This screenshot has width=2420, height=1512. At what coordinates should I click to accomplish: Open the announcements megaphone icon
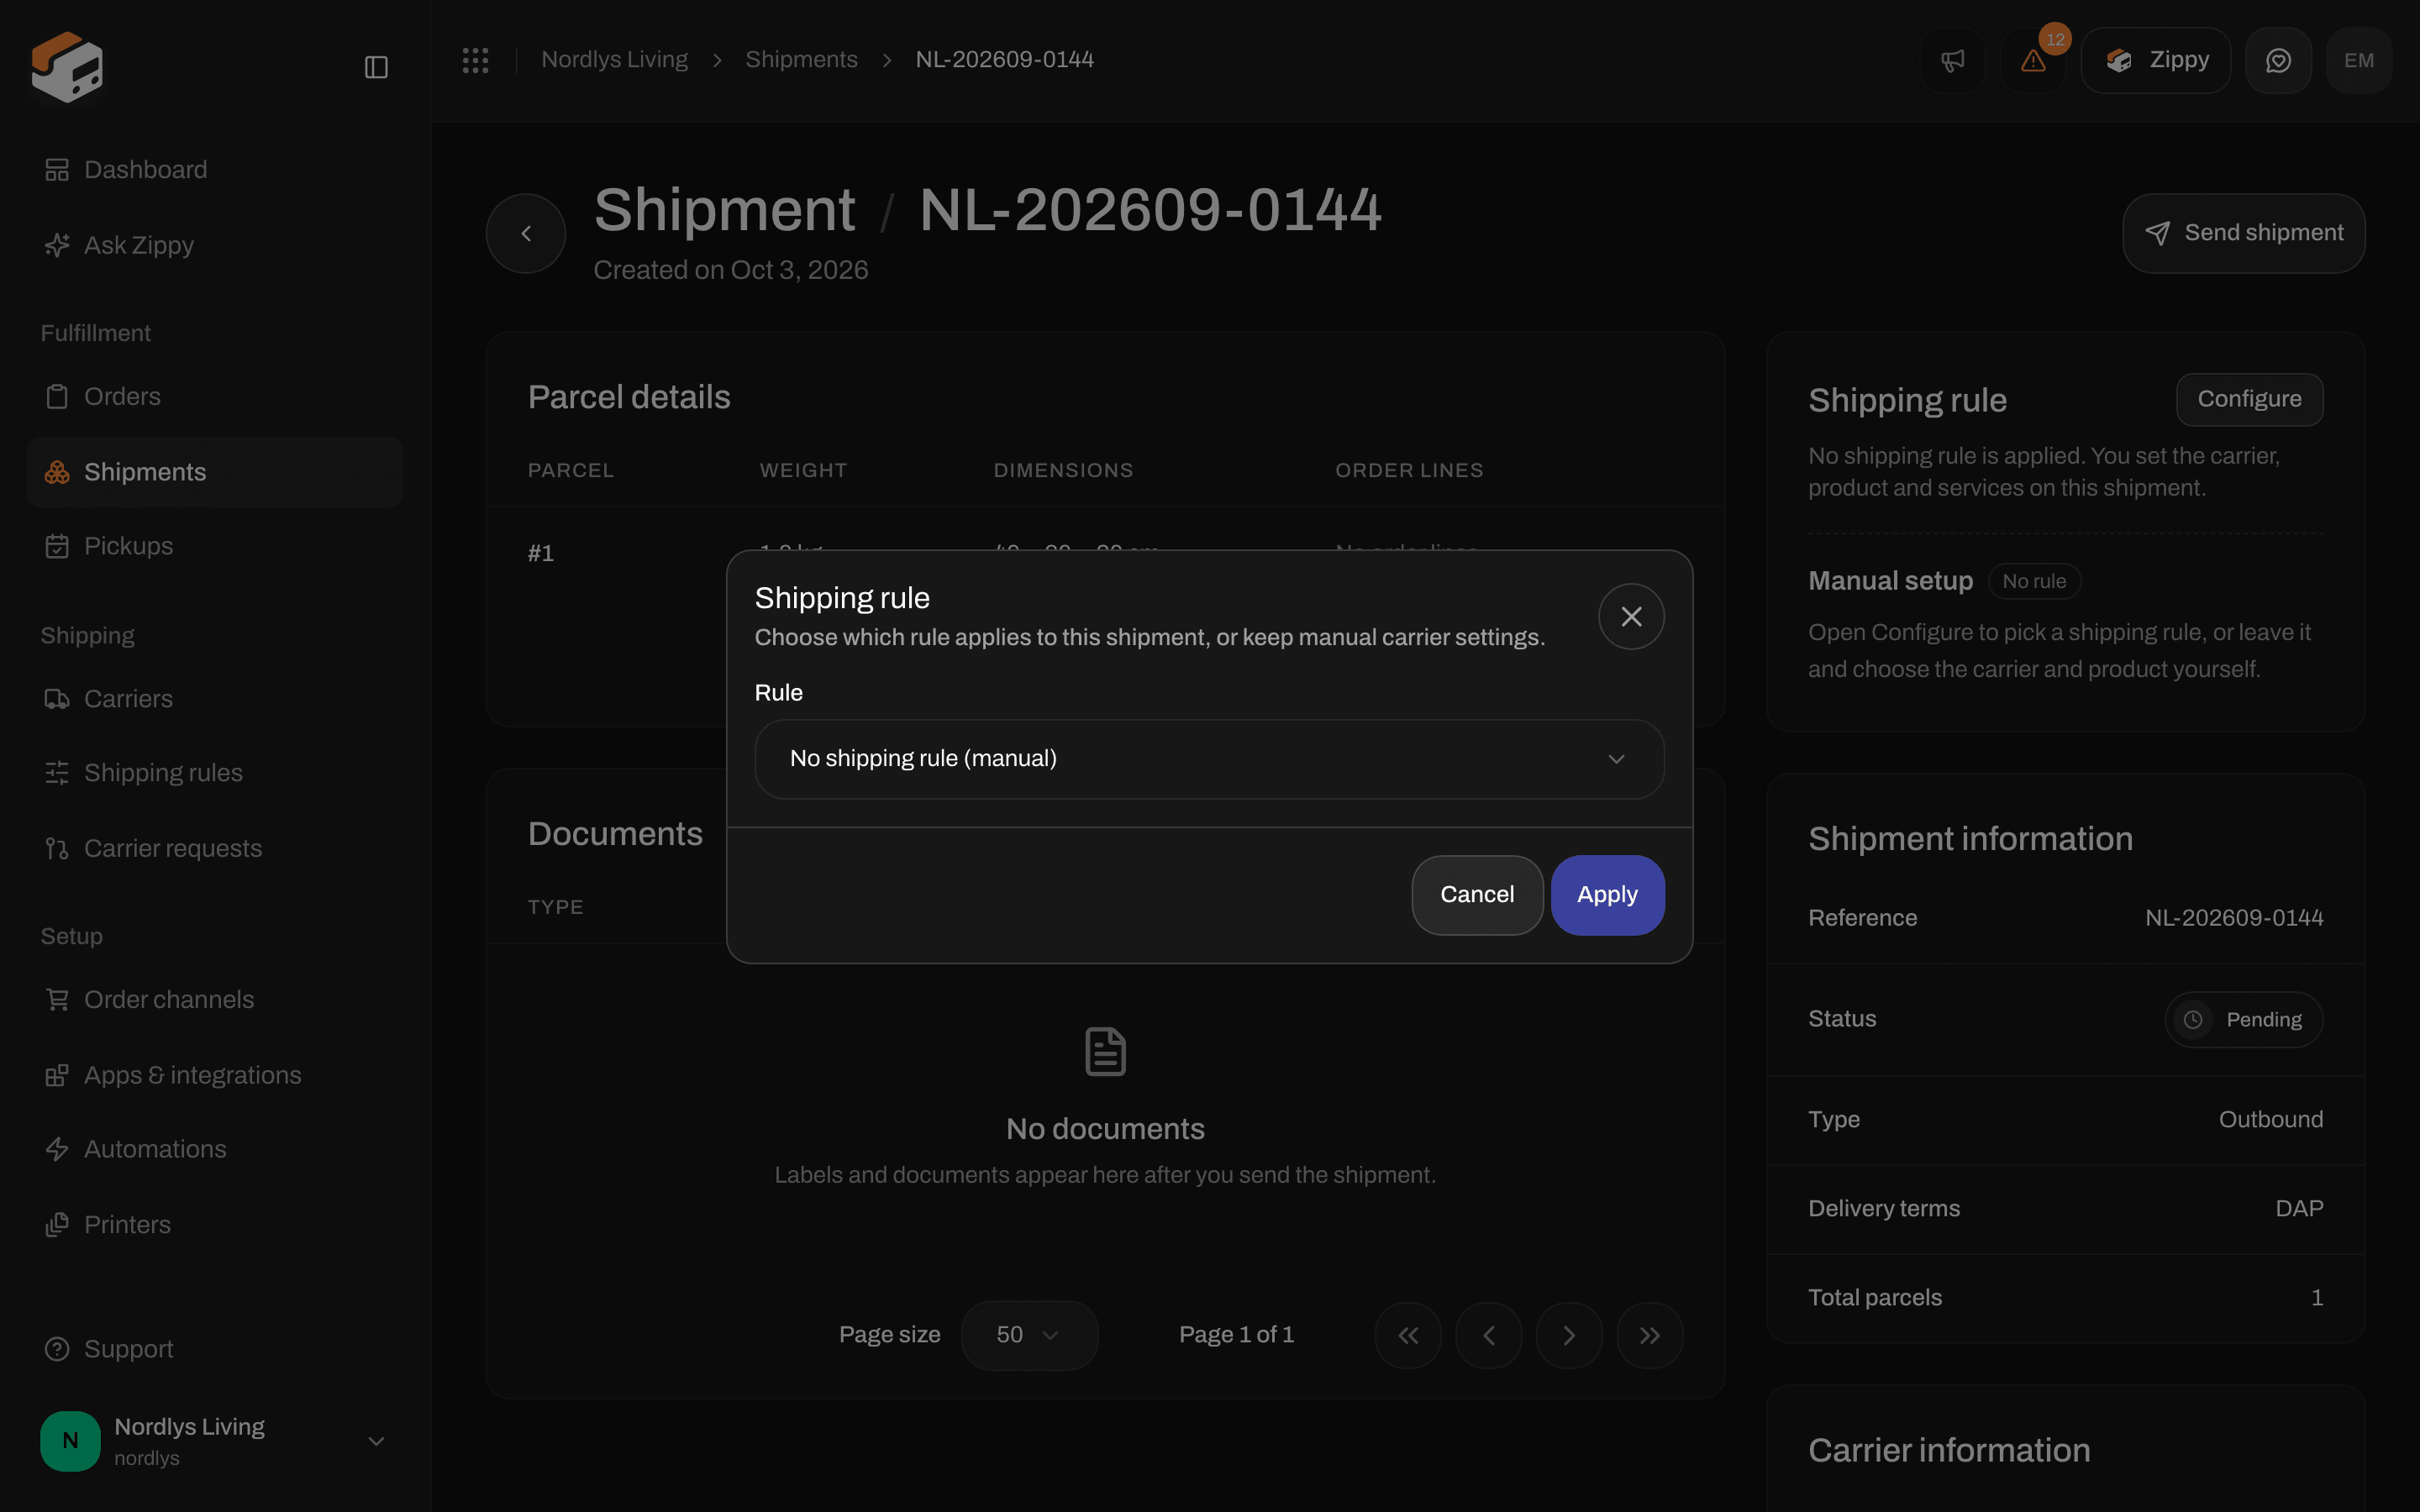1952,61
